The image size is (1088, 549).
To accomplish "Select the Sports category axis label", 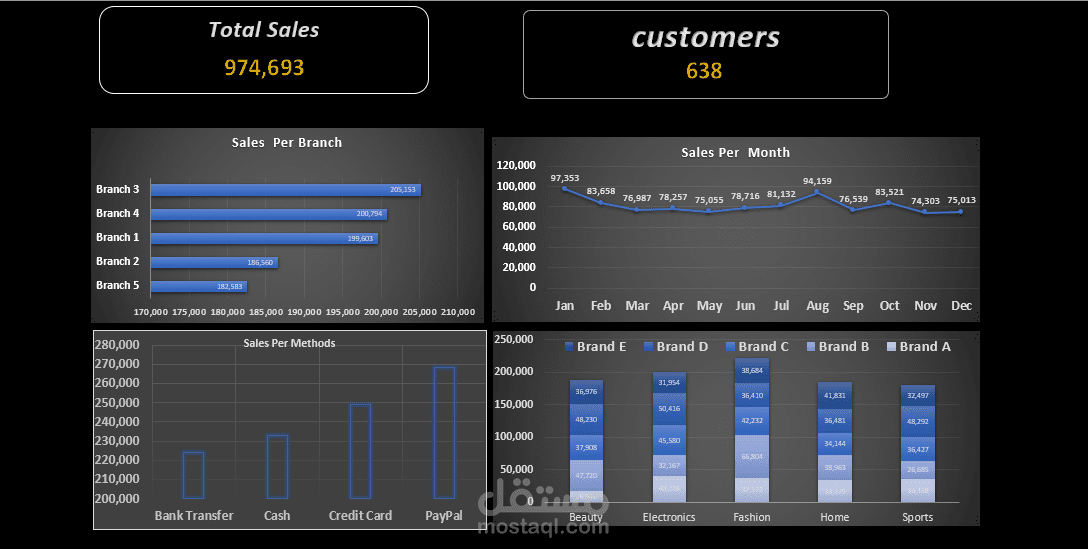I will tap(917, 517).
